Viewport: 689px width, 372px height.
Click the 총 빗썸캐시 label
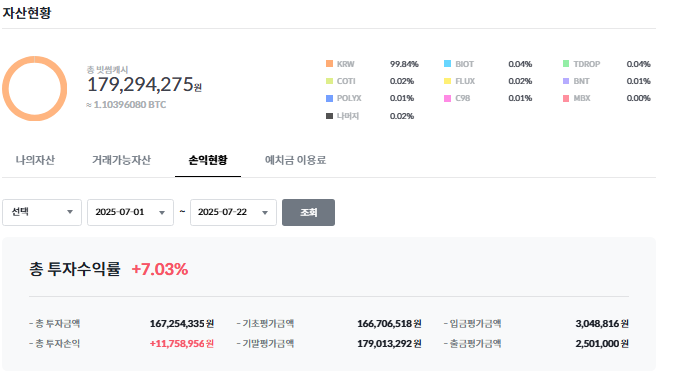[x=107, y=69]
